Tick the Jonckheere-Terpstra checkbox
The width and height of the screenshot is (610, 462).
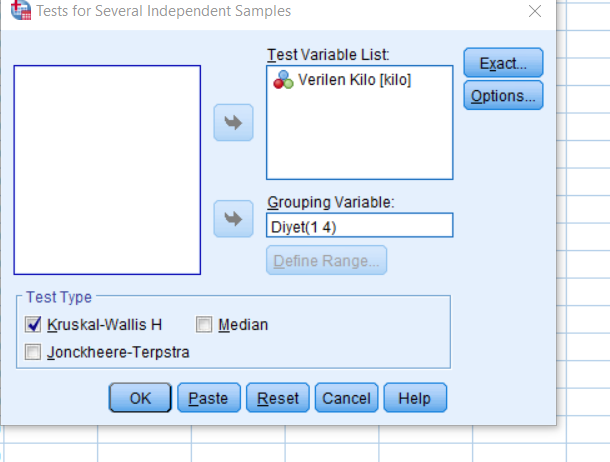click(33, 352)
